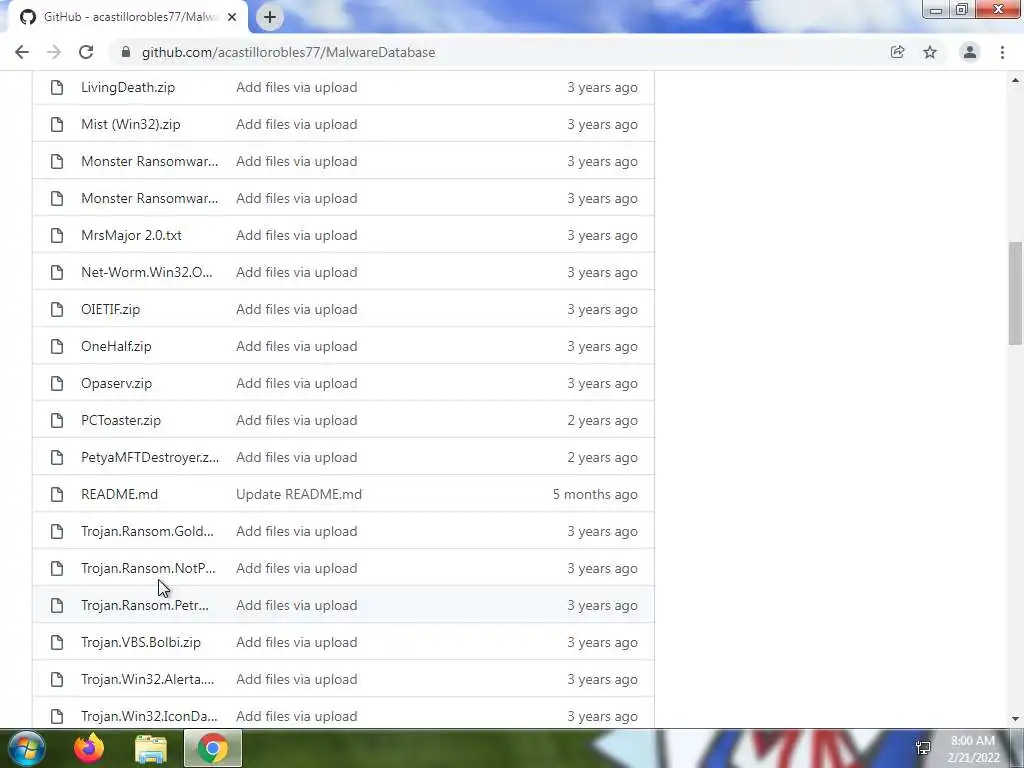Open LivingDeath.zip file link
Viewport: 1024px width, 768px height.
tap(128, 88)
